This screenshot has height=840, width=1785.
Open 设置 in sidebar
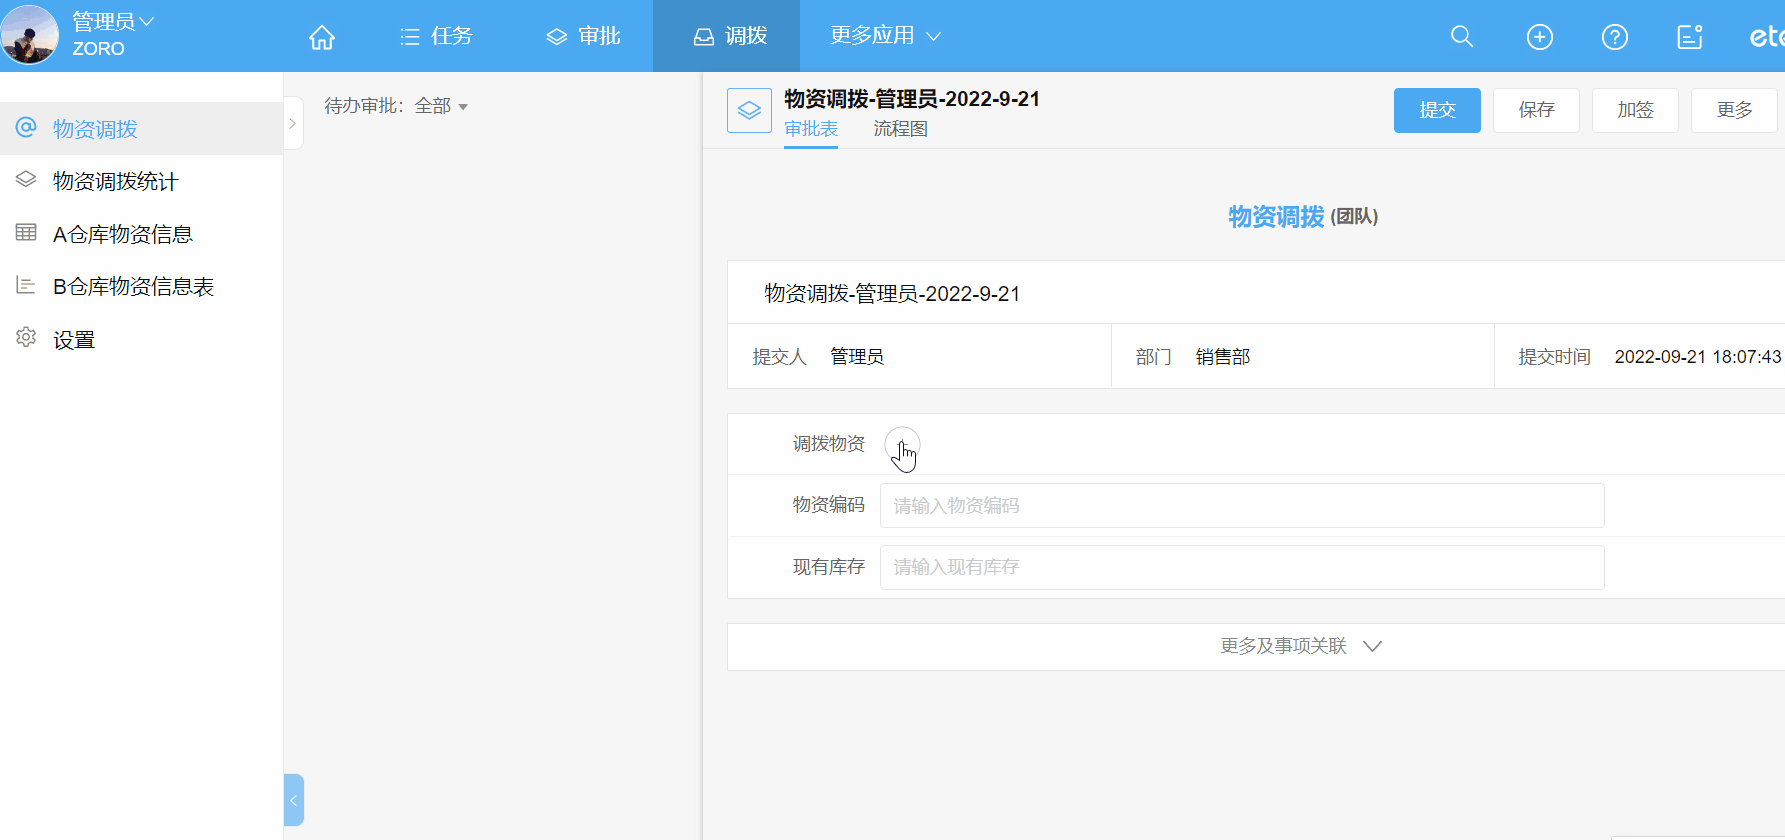coord(141,340)
